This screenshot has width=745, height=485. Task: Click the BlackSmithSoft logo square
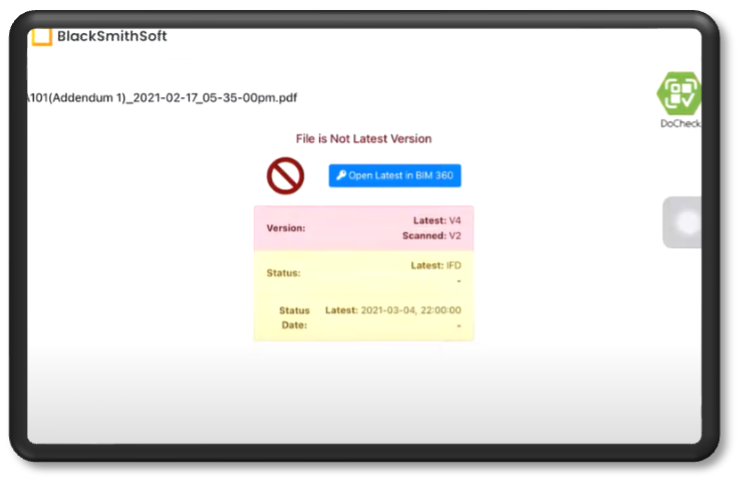pos(41,37)
